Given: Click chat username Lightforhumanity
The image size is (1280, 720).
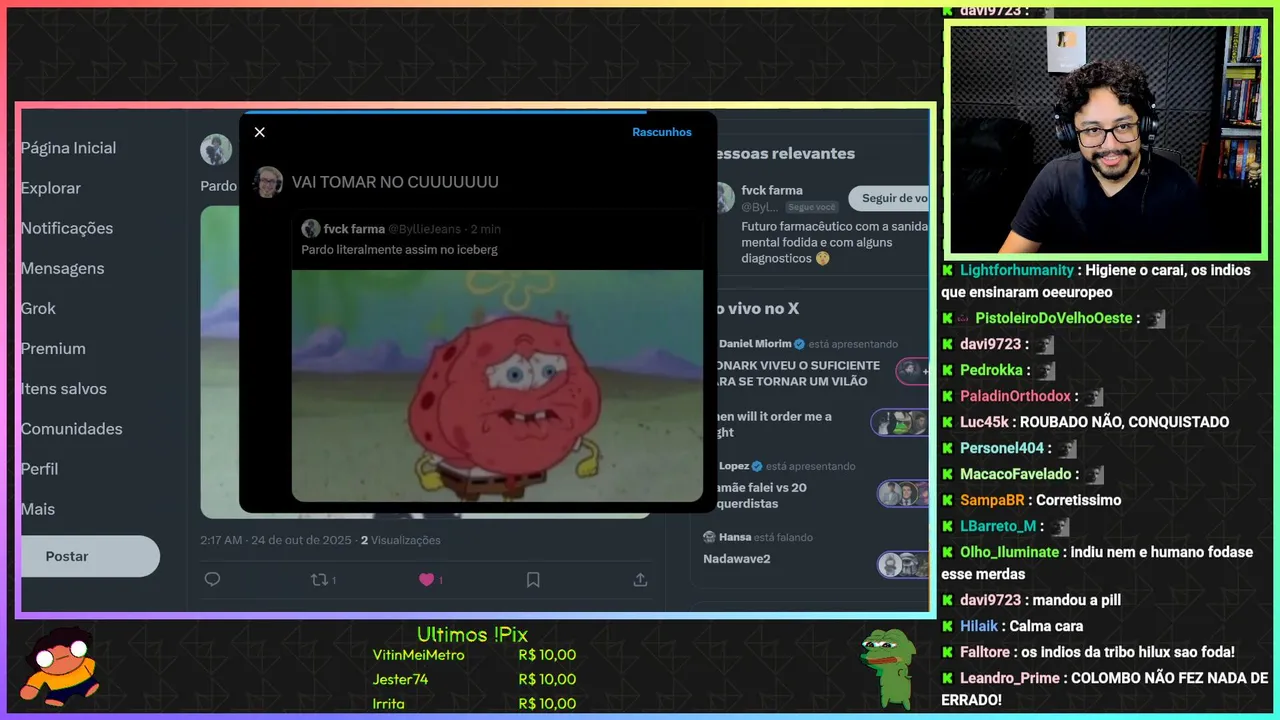Looking at the screenshot, I should pos(1017,270).
